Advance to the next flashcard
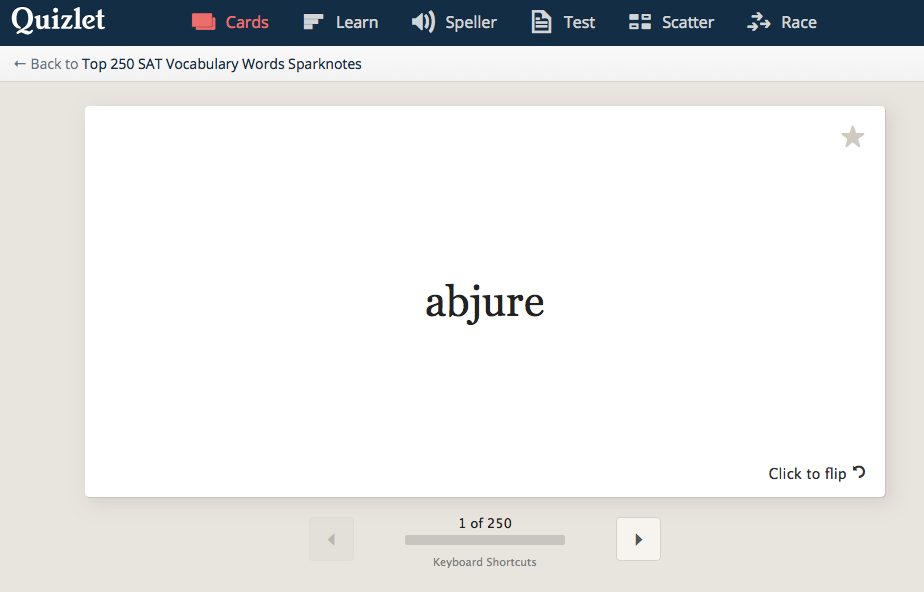 [x=638, y=539]
